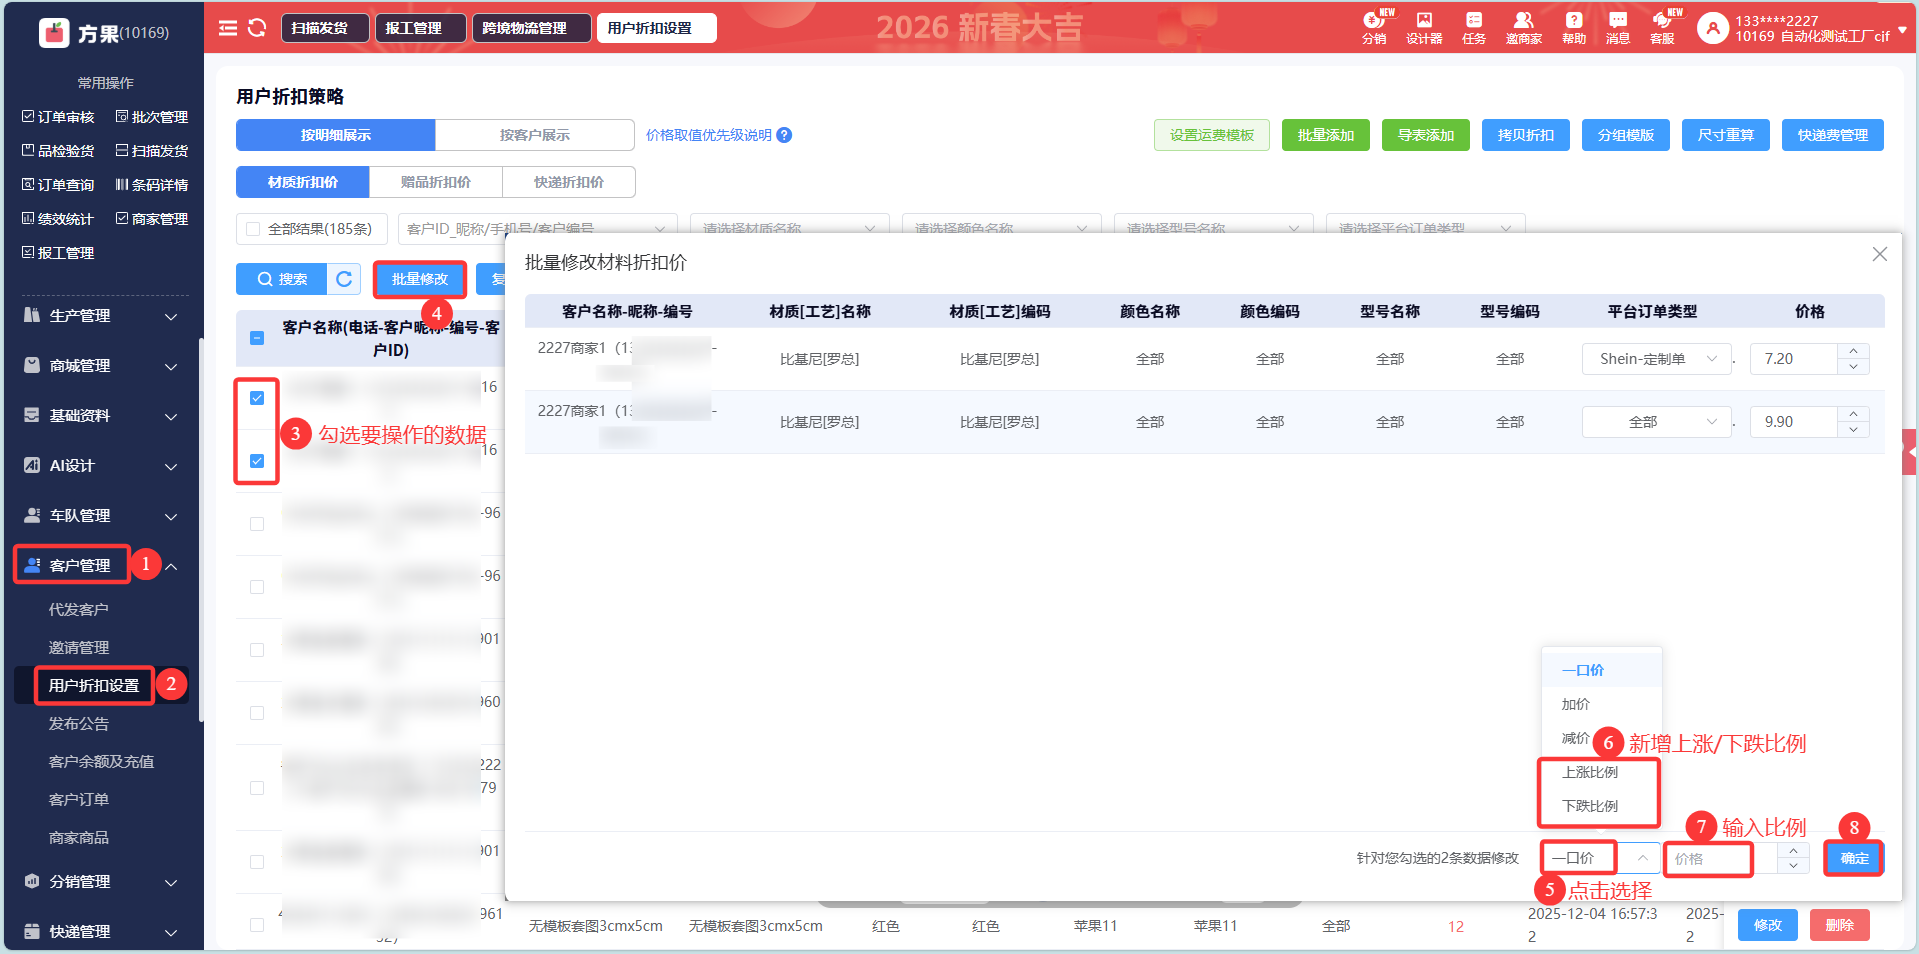1919x954 pixels.
Task: Switch to the 赠品折扣价 tab
Action: click(x=435, y=182)
